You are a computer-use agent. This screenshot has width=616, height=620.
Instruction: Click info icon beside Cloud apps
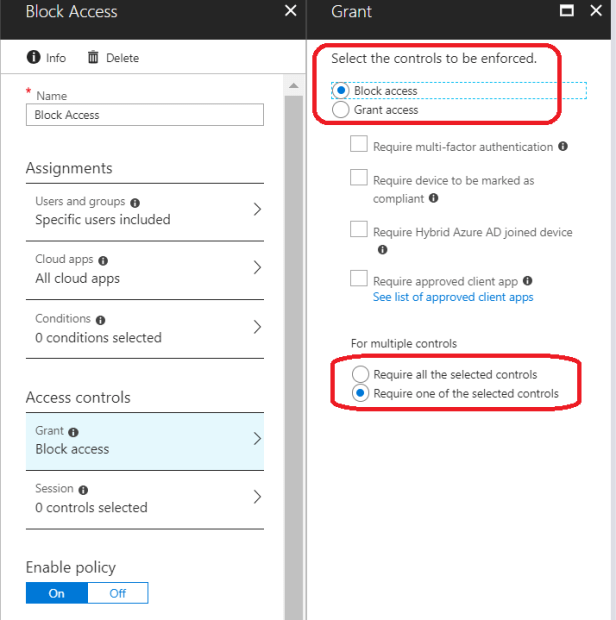coord(103,260)
